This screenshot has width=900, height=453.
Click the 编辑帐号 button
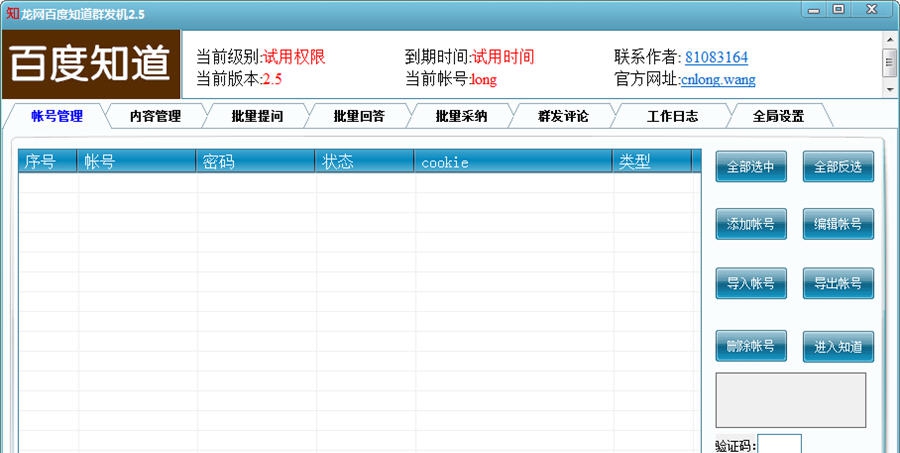click(838, 224)
